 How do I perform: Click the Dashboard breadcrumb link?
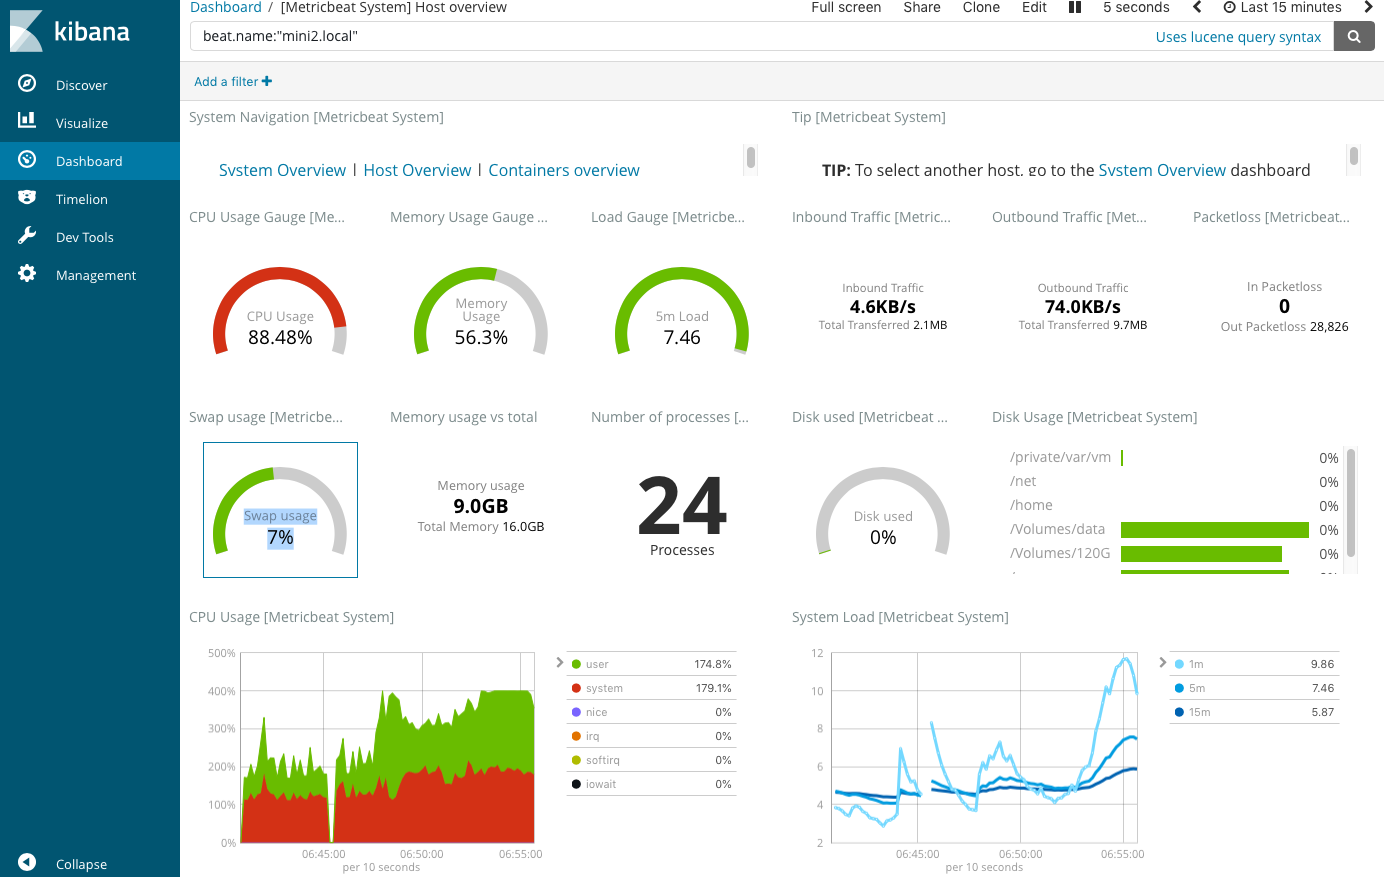pos(226,7)
